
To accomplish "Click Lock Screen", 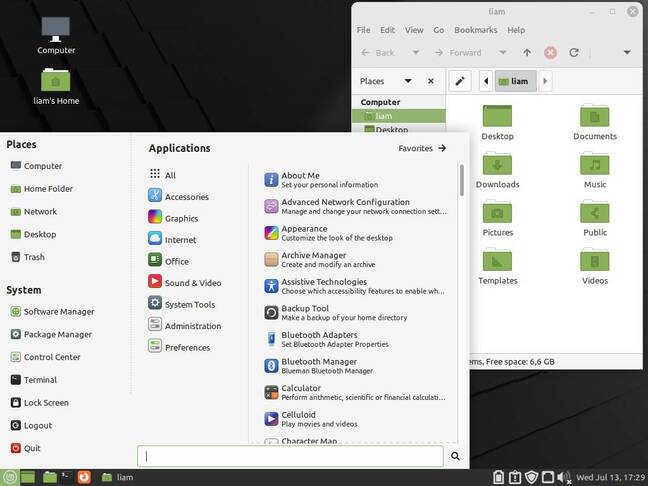I will pos(40,403).
